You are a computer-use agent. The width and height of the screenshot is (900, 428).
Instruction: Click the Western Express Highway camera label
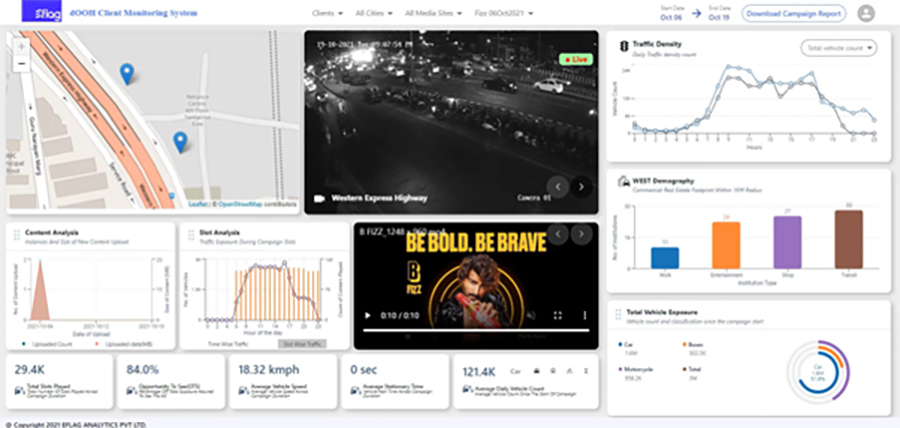(379, 199)
